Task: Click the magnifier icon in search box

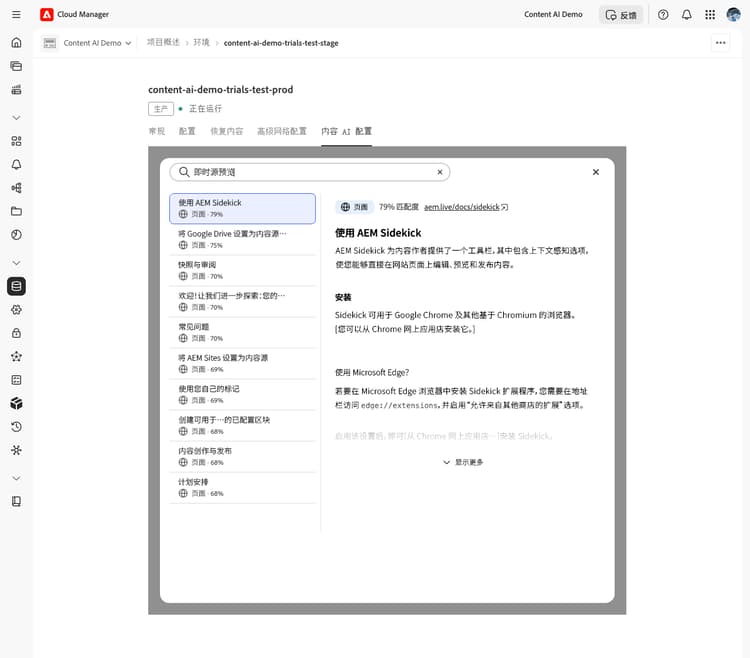Action: coord(184,172)
